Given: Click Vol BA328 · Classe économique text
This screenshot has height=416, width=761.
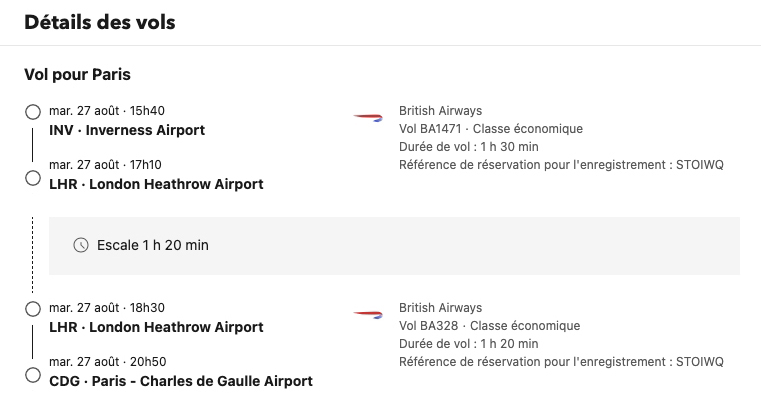Looking at the screenshot, I should [489, 326].
